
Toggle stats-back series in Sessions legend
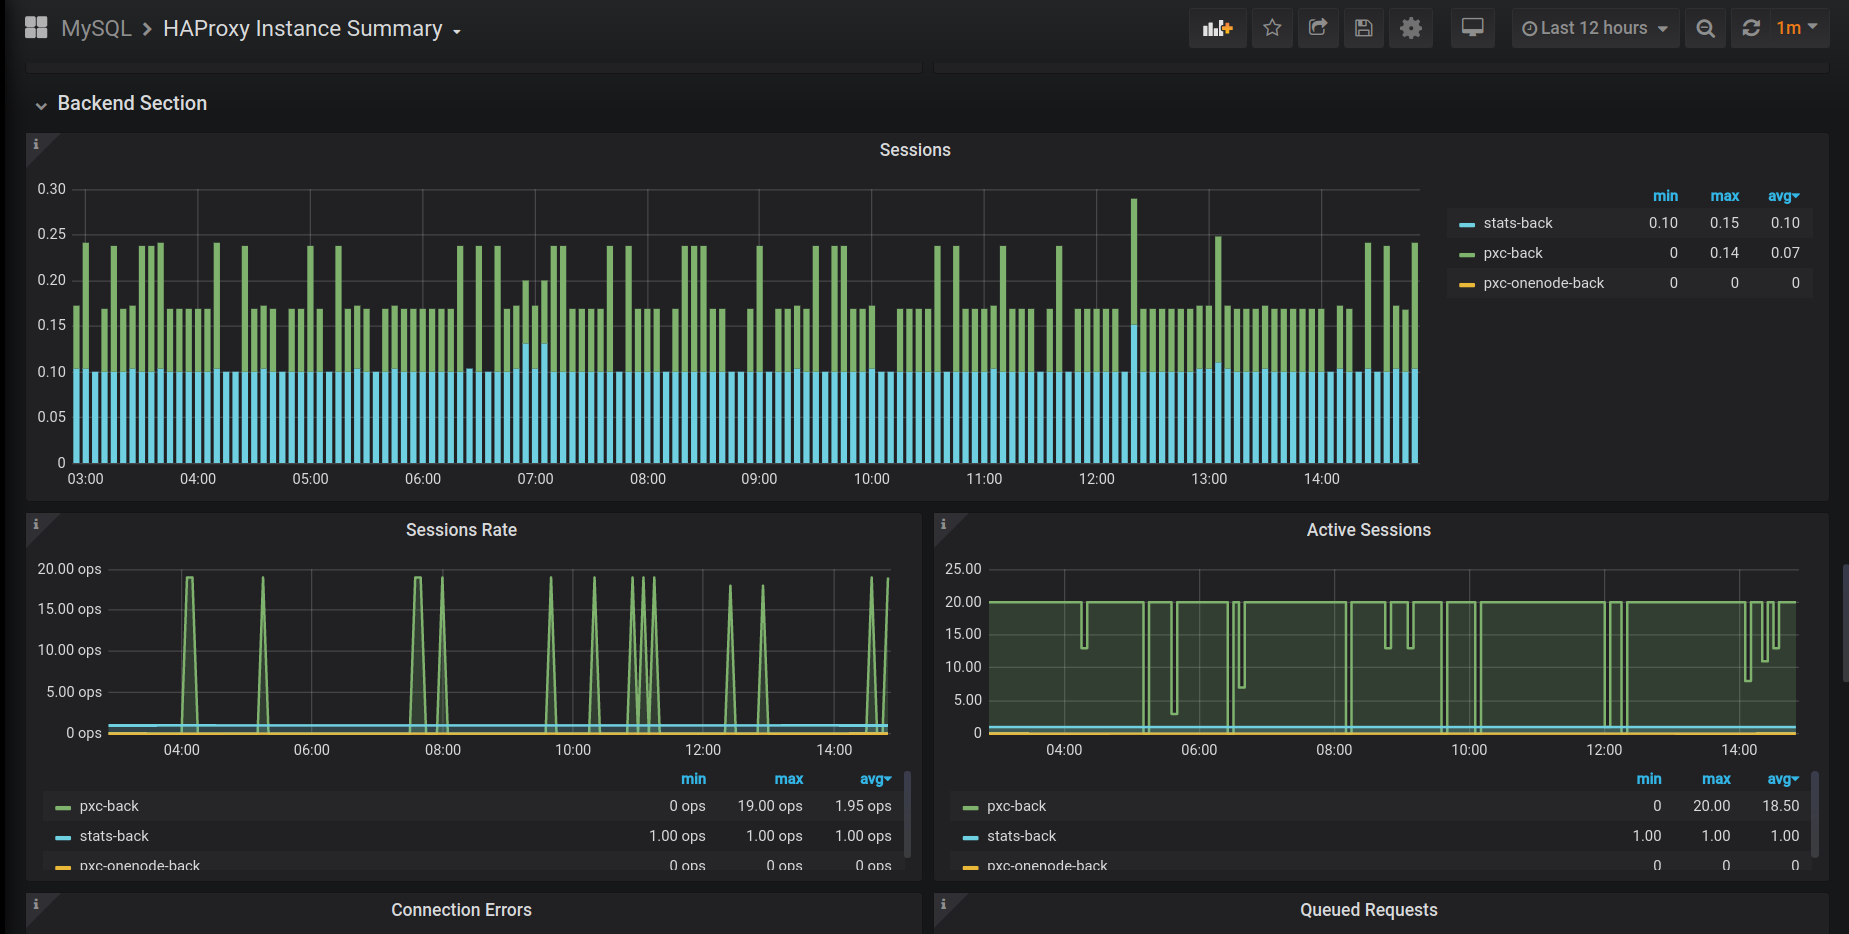pyautogui.click(x=1517, y=223)
